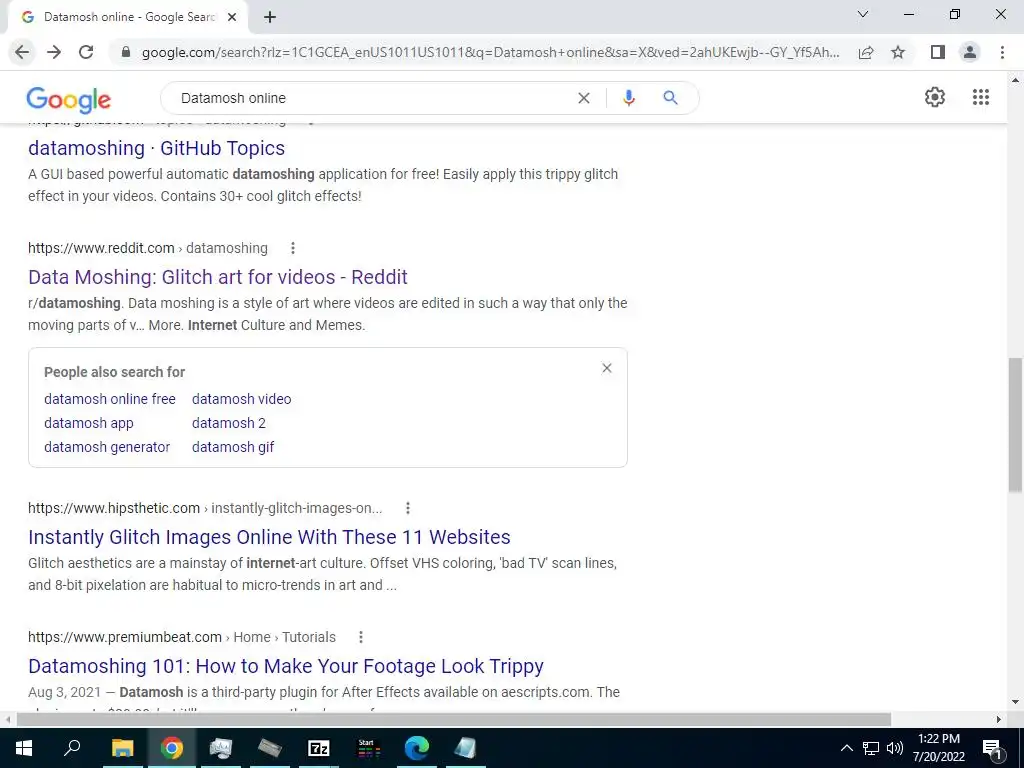The height and width of the screenshot is (768, 1024).
Task: Click the browser forward arrow
Action: coord(54,52)
